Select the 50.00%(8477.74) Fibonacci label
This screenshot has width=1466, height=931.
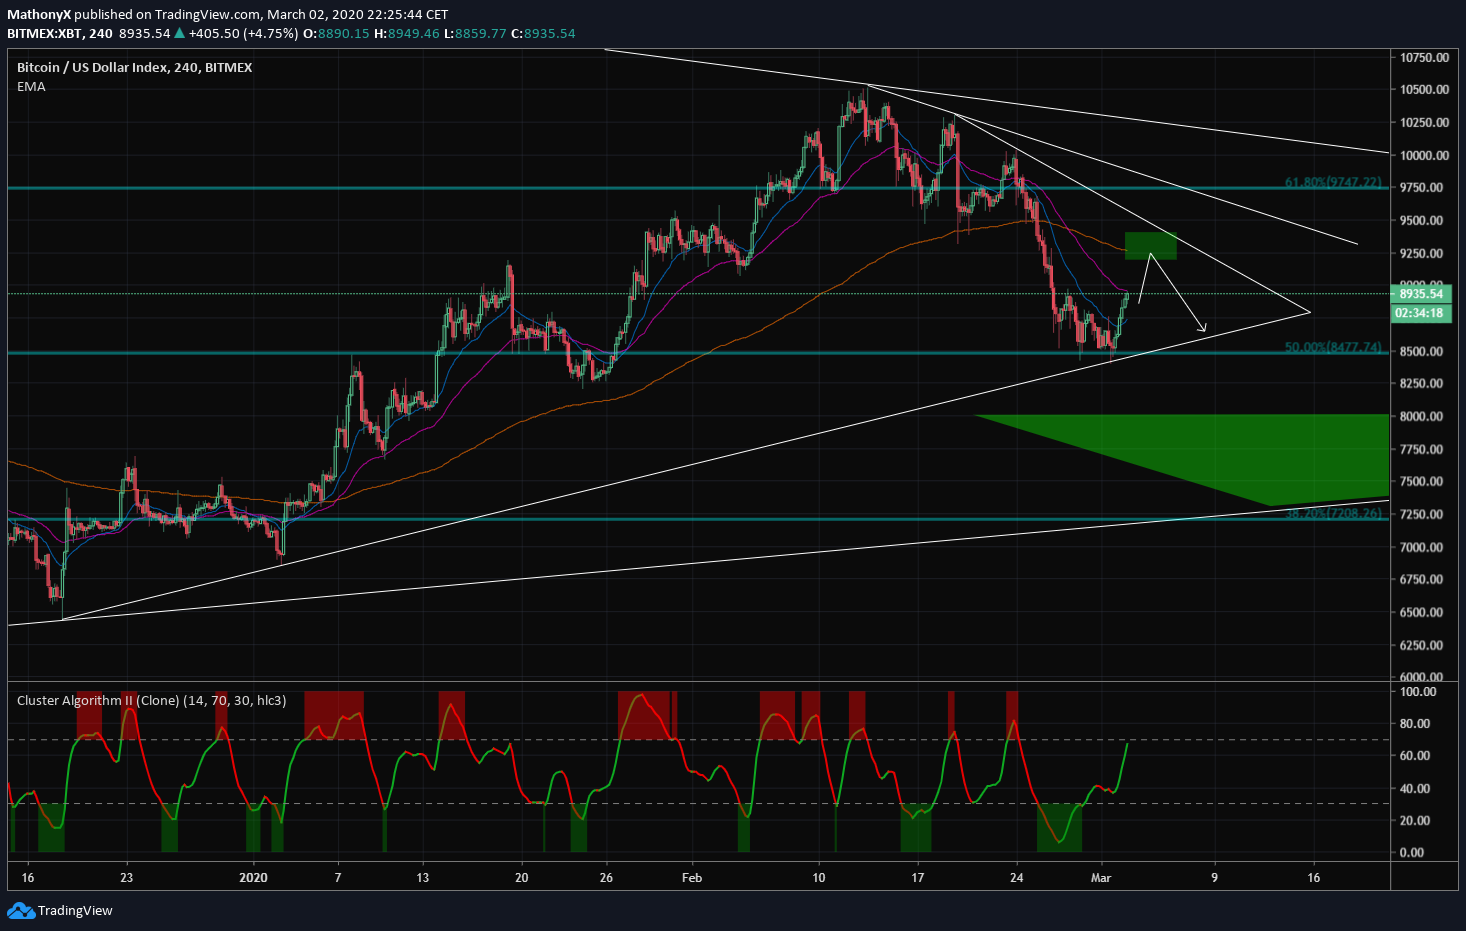(x=1333, y=348)
